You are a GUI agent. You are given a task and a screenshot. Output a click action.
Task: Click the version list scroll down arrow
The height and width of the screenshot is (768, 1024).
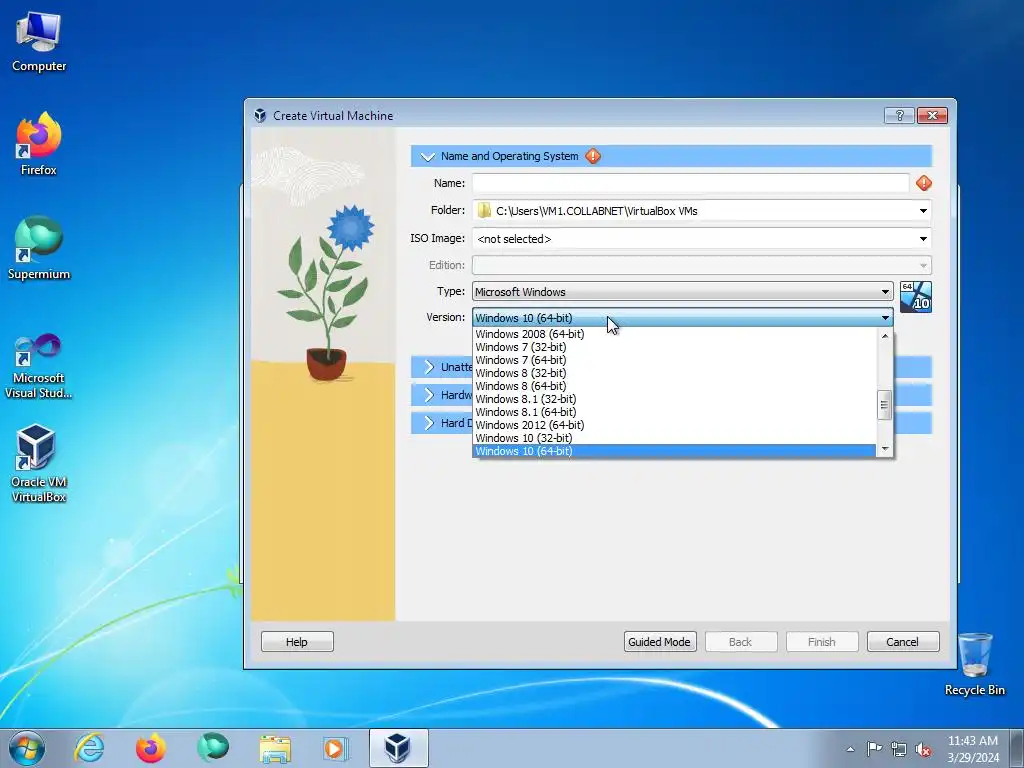point(884,449)
